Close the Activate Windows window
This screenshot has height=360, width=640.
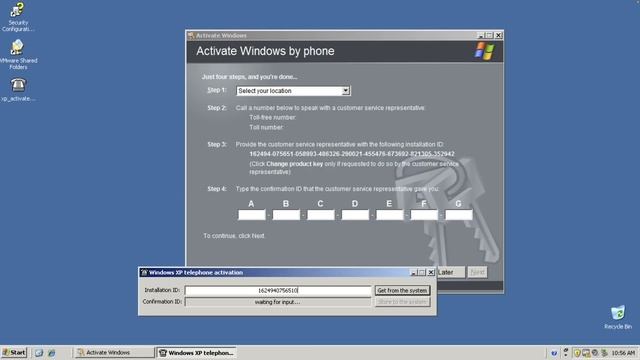pos(498,36)
